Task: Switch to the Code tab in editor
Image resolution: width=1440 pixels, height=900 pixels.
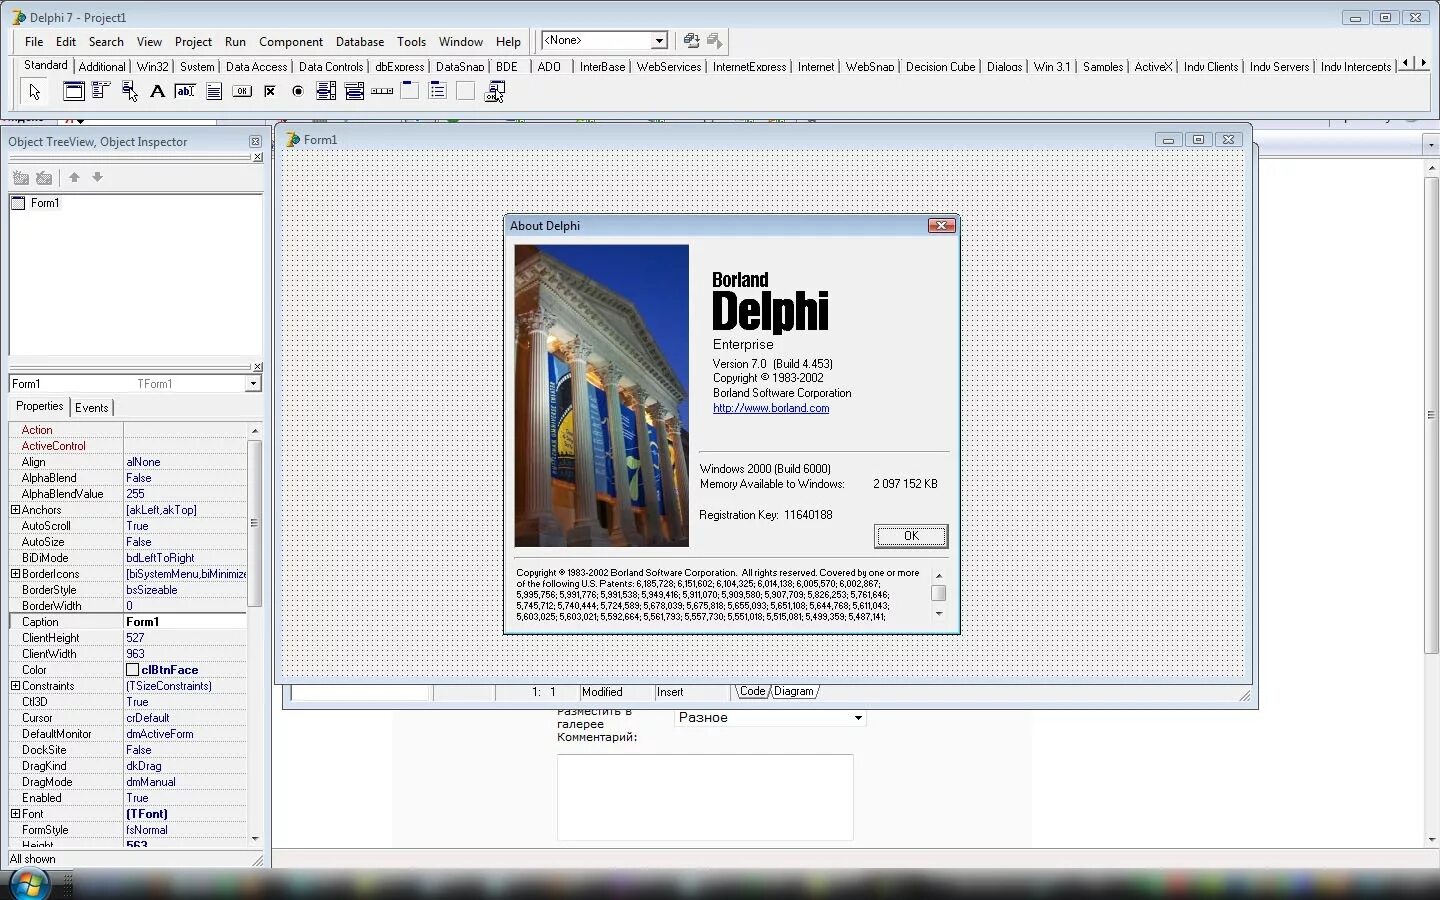Action: (752, 691)
